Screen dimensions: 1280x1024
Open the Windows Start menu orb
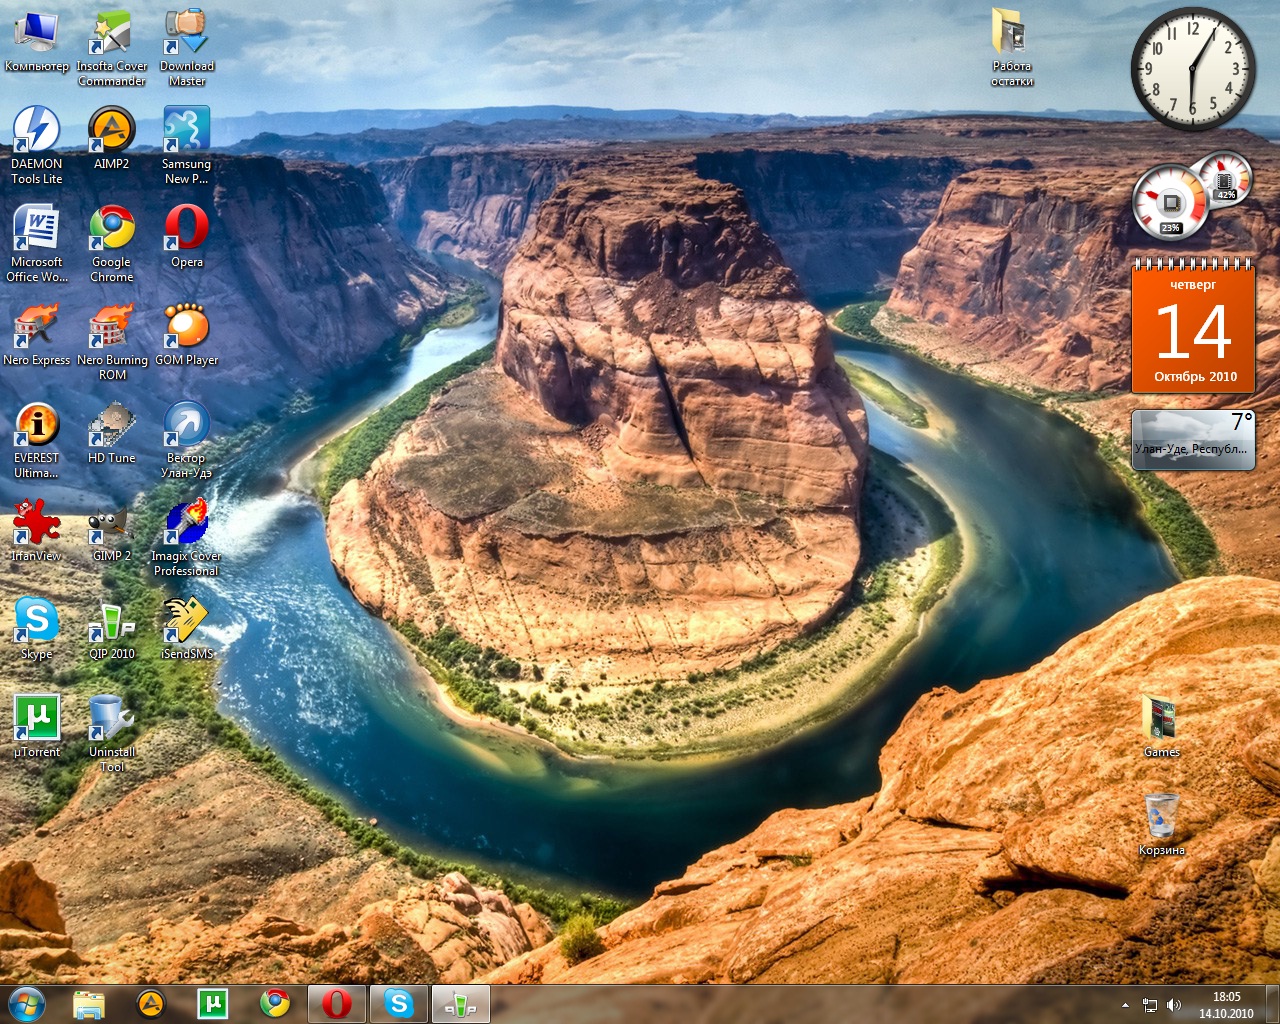(x=26, y=1003)
